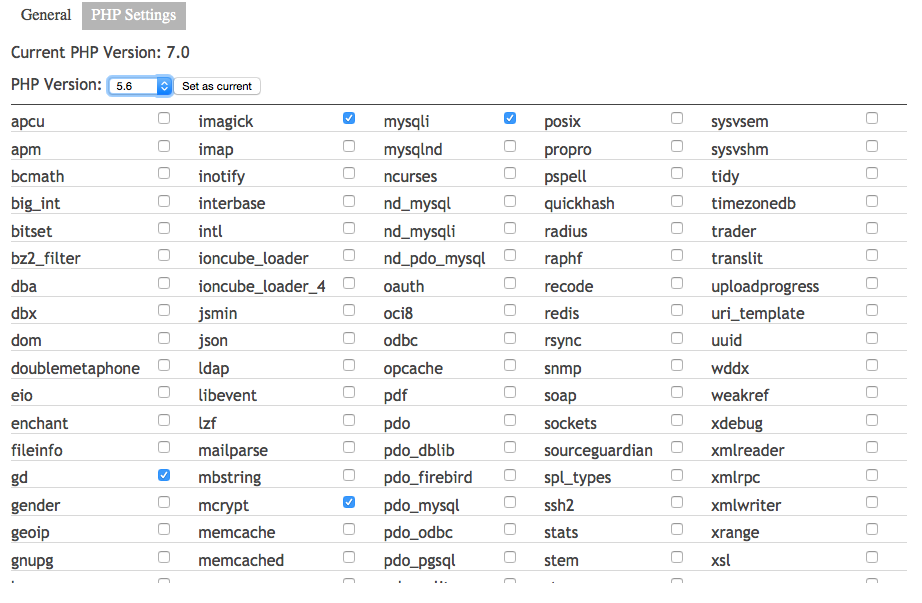
Task: Enable the sysvsem extension checkbox
Action: 872,118
